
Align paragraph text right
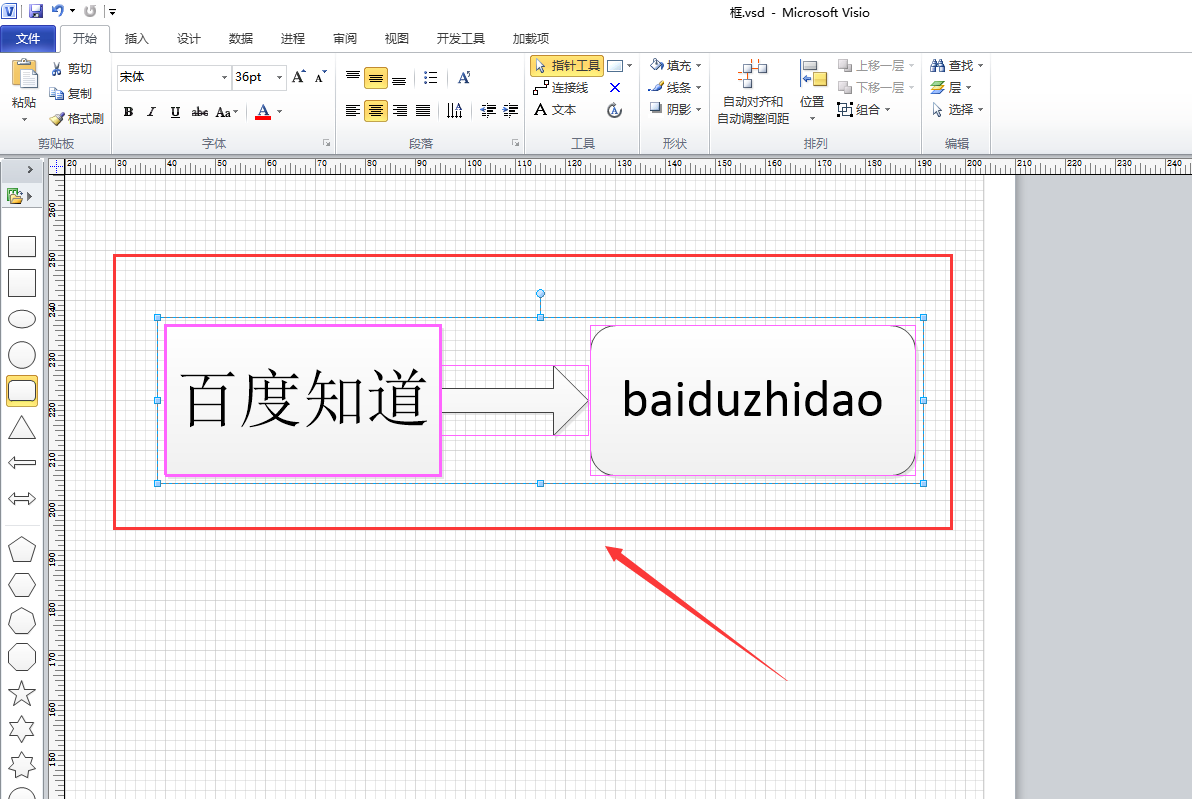pos(399,111)
